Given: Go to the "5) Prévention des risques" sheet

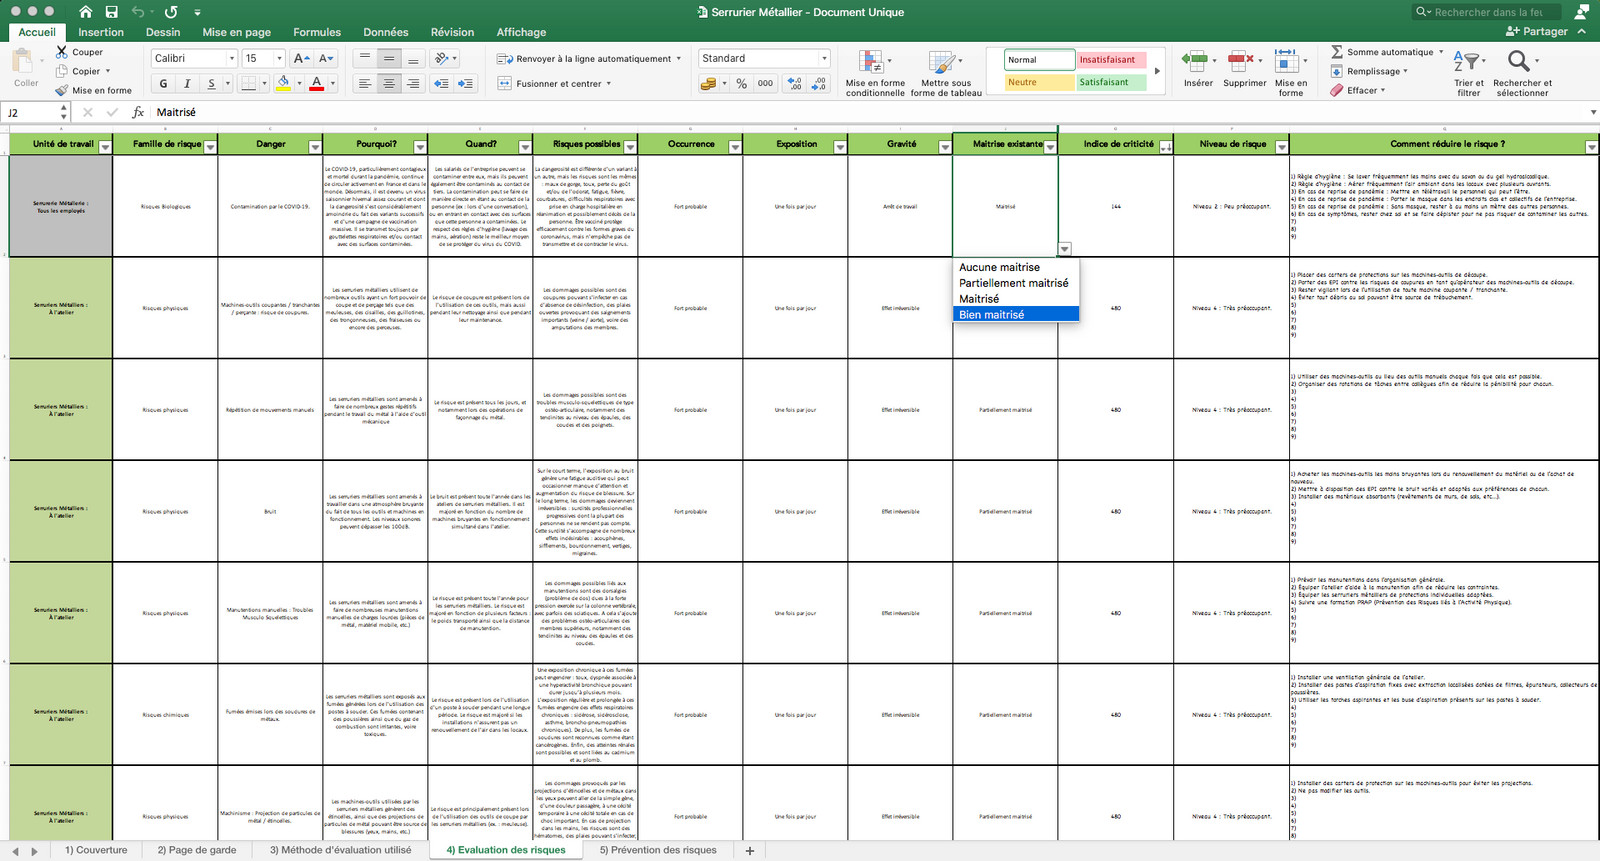Looking at the screenshot, I should point(658,850).
